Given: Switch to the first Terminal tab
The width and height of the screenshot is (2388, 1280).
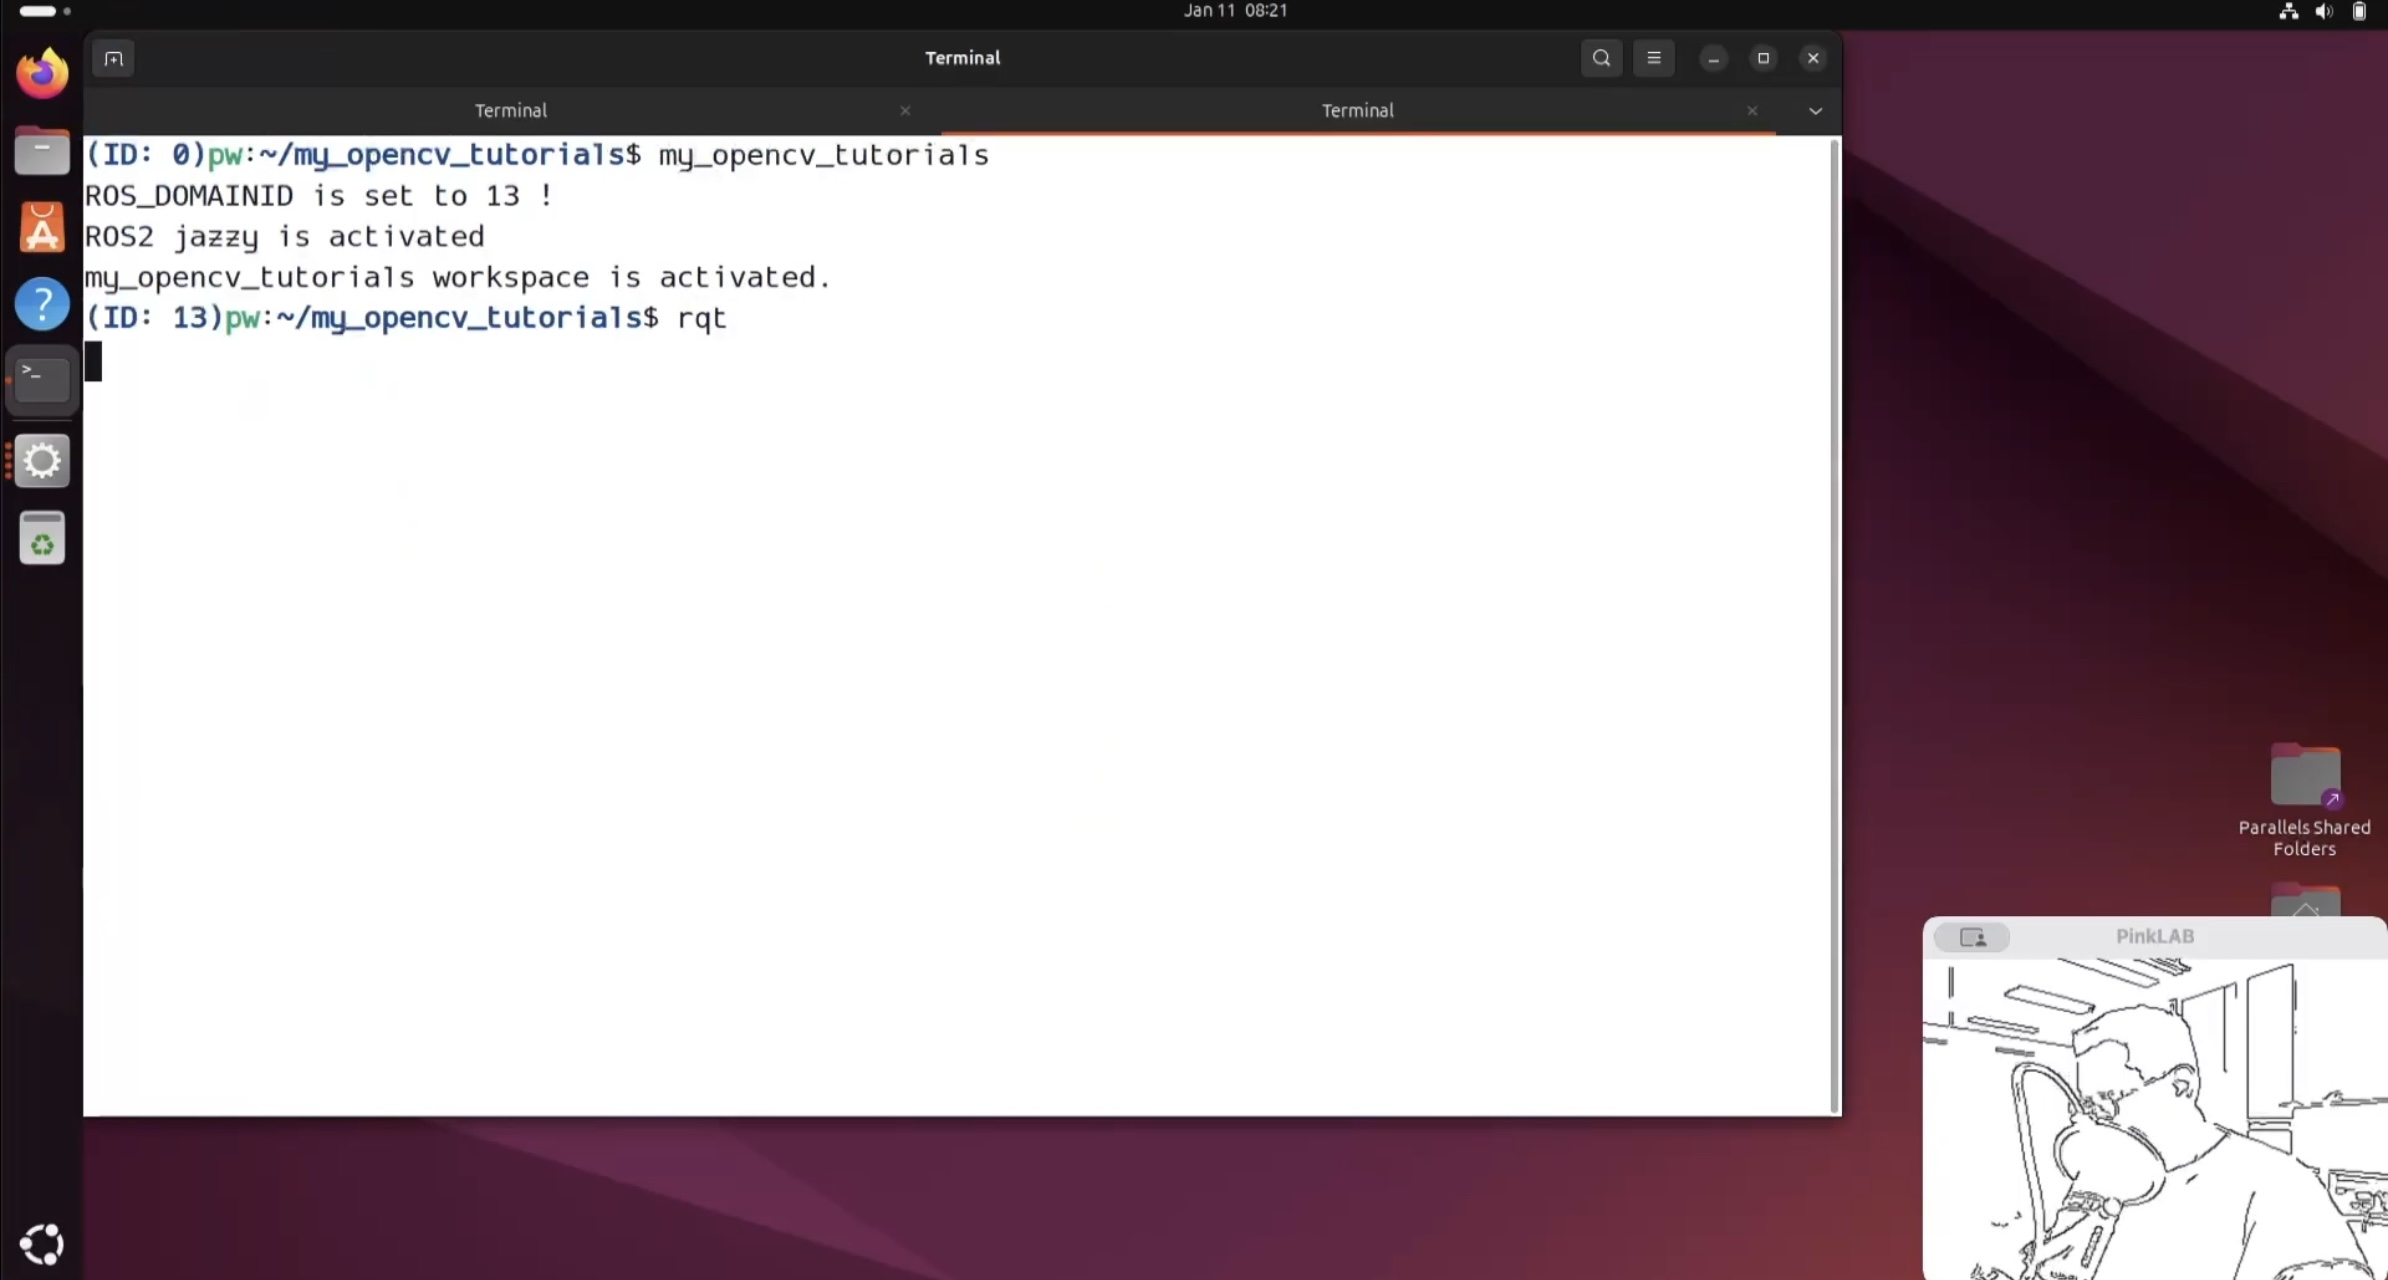Looking at the screenshot, I should [x=510, y=111].
